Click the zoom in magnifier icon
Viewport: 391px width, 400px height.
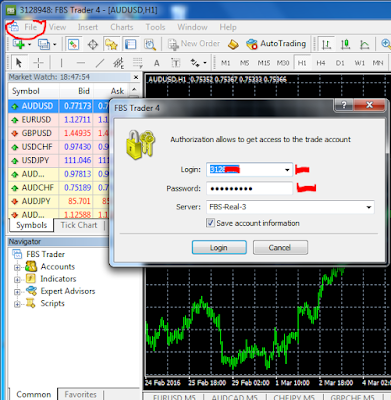point(386,44)
